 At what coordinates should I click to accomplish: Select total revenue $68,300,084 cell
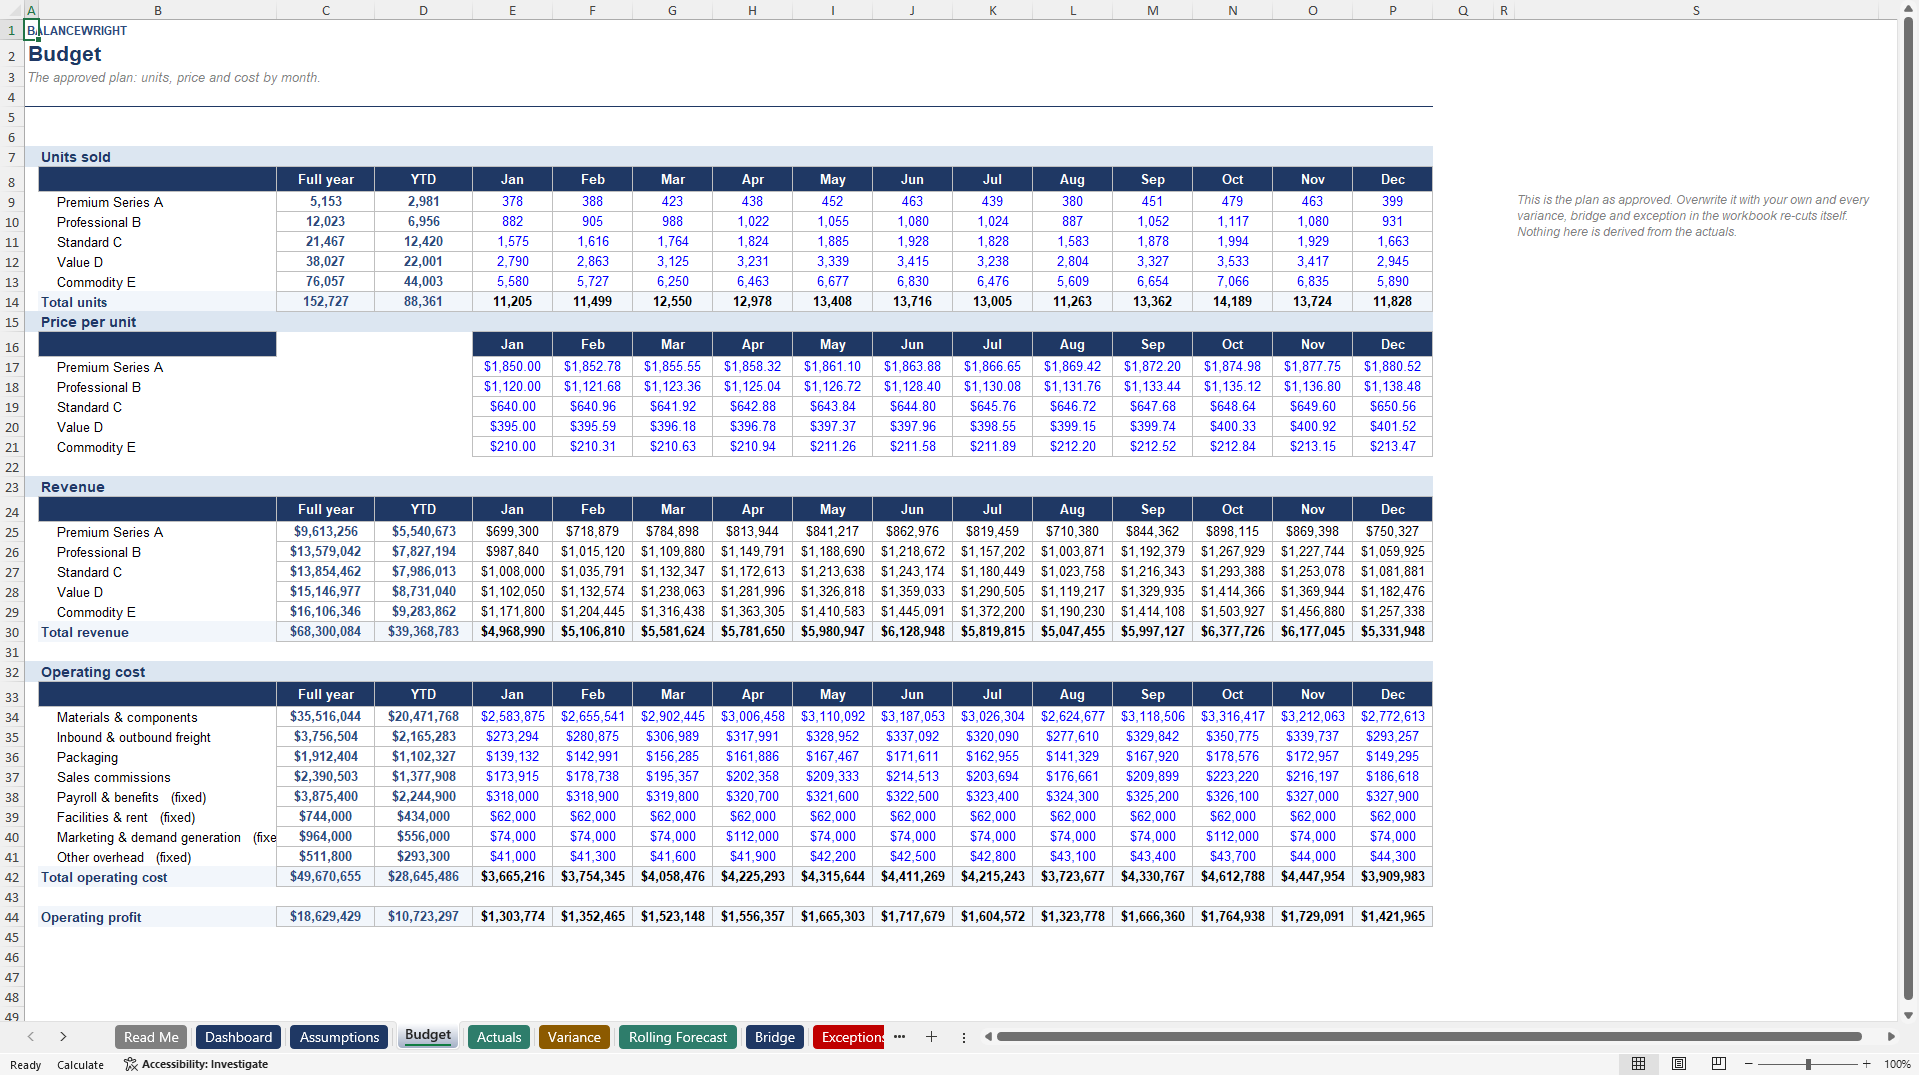click(326, 631)
